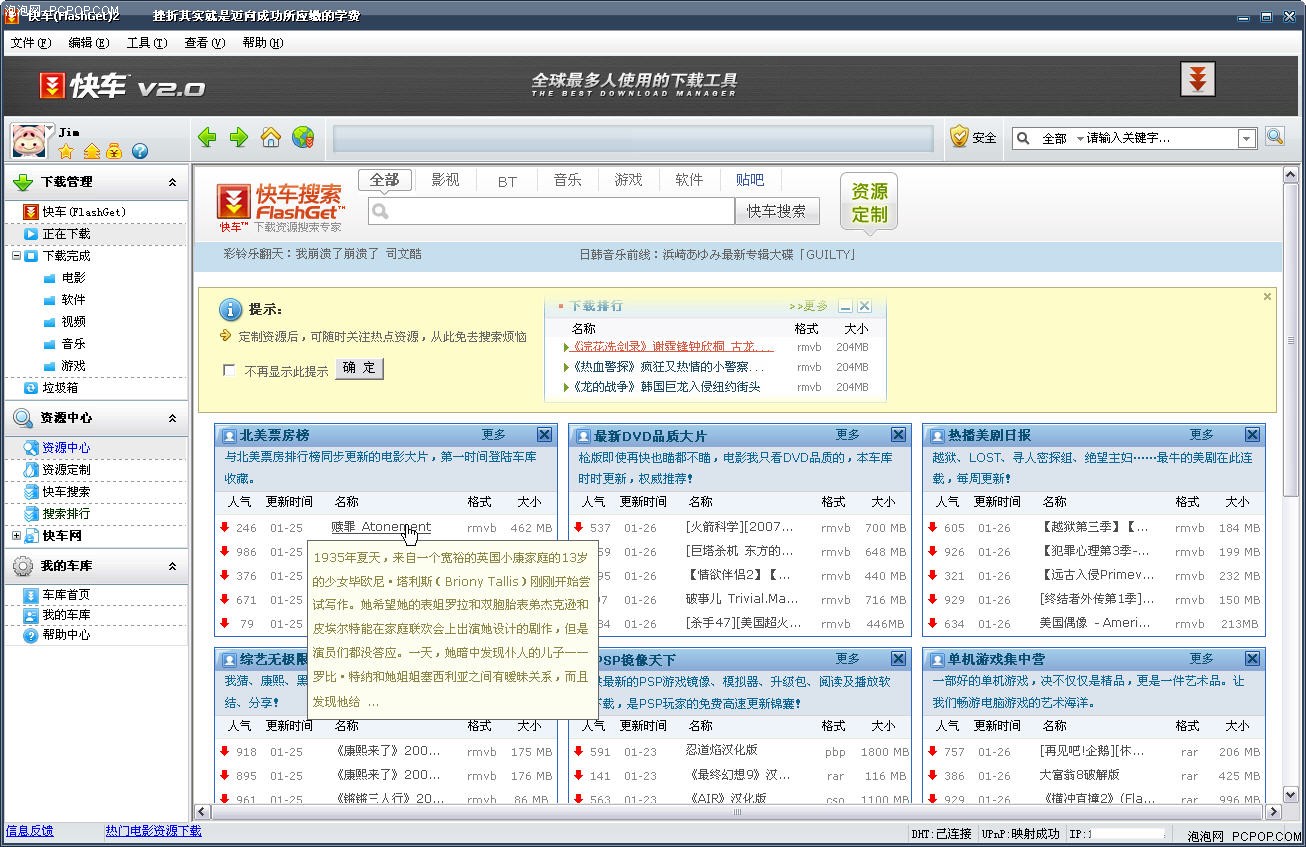Open the 帮助 menu
This screenshot has width=1306, height=847.
tap(262, 43)
